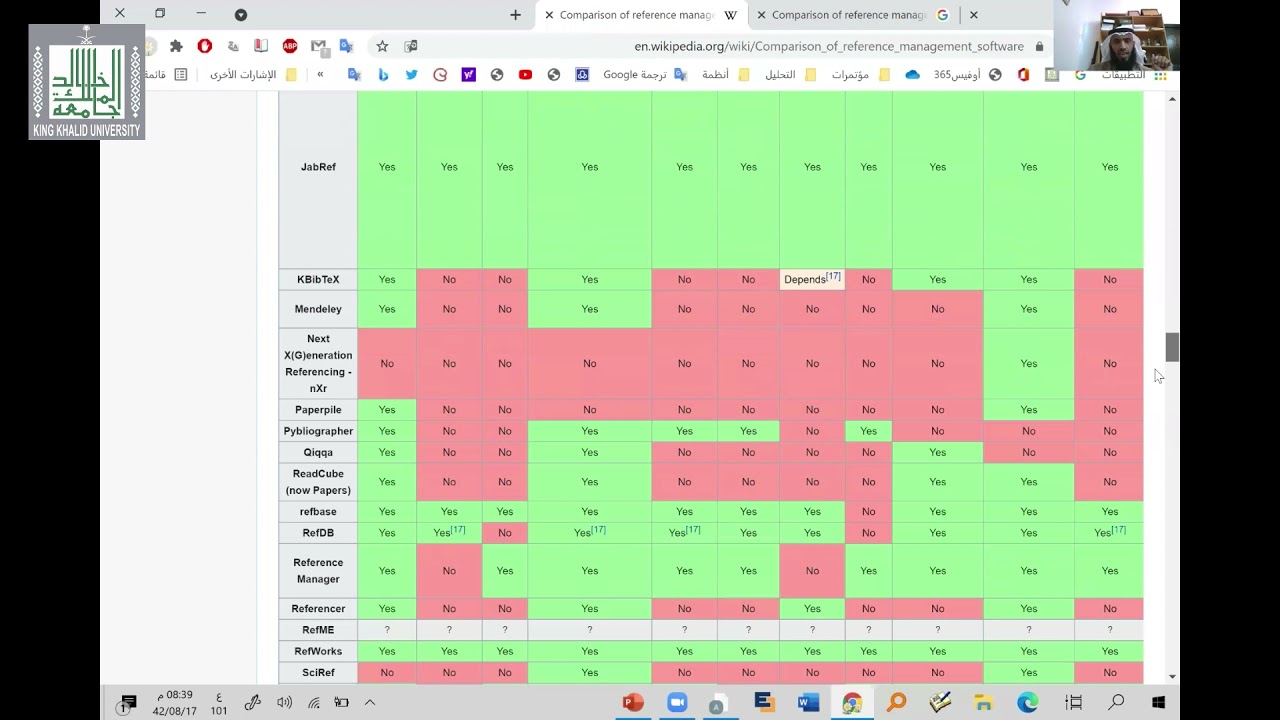Open Word from the taskbar
The image size is (1280, 720).
click(808, 703)
